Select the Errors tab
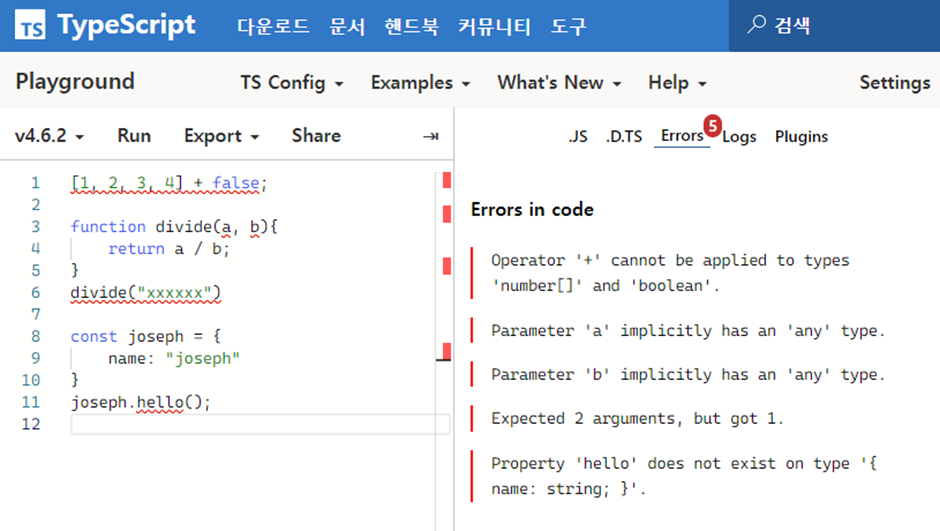This screenshot has width=940, height=531. (x=682, y=136)
